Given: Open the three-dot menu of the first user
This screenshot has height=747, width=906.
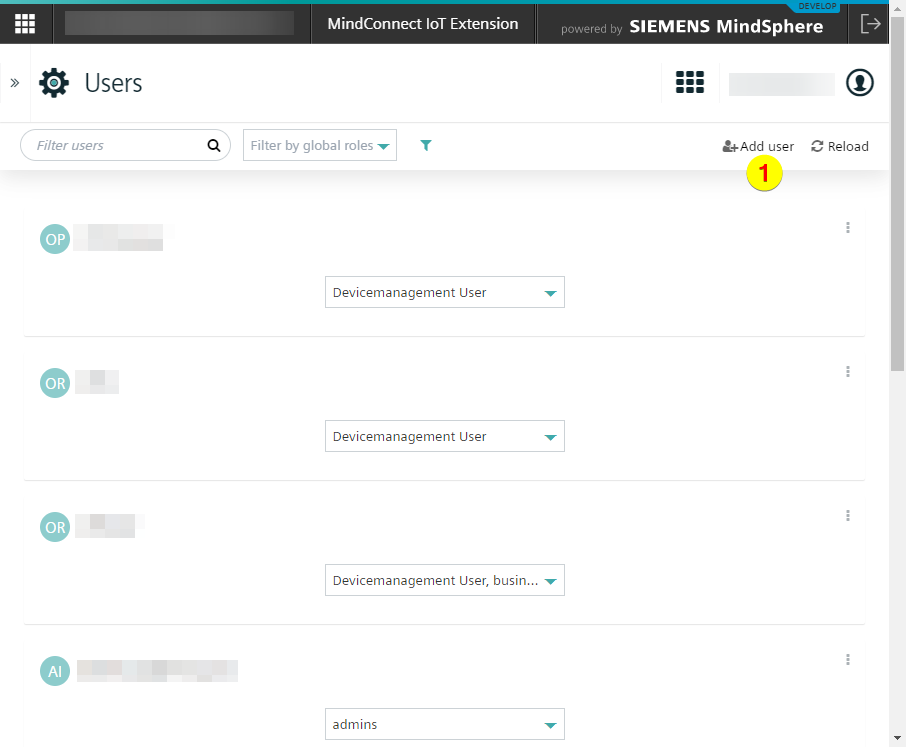Looking at the screenshot, I should point(847,228).
